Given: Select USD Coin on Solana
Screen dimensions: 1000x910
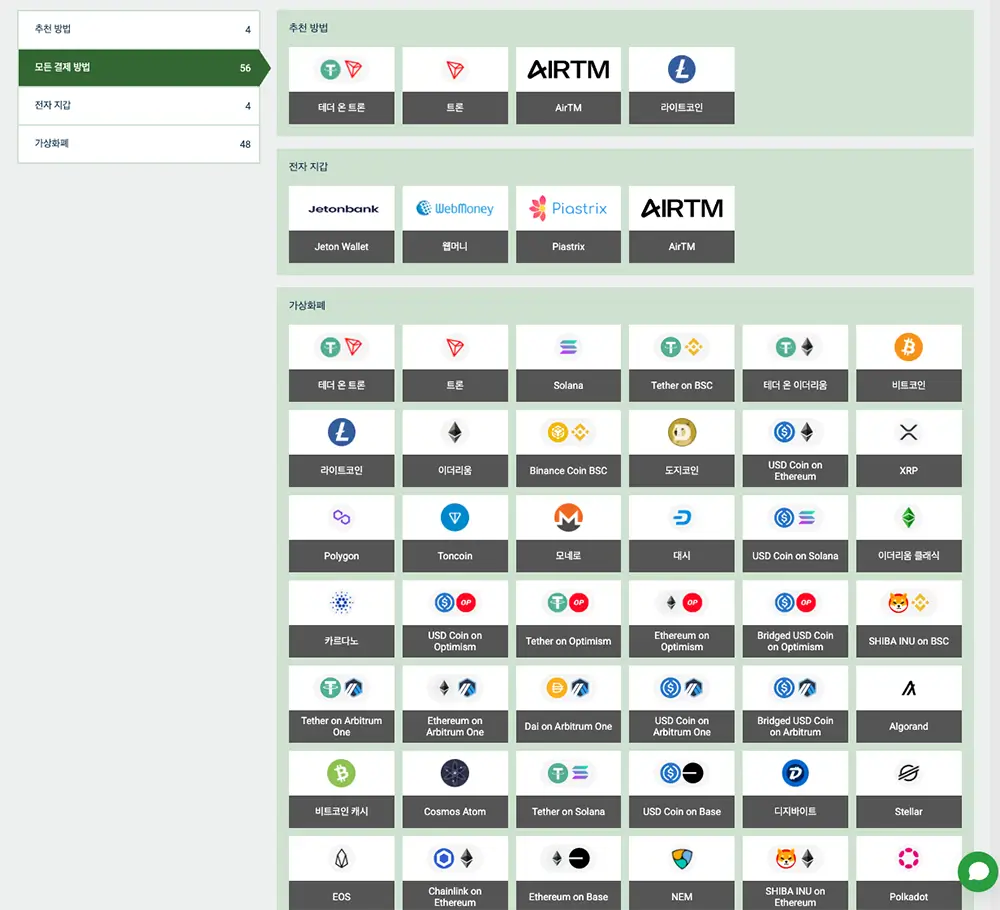Looking at the screenshot, I should click(795, 534).
